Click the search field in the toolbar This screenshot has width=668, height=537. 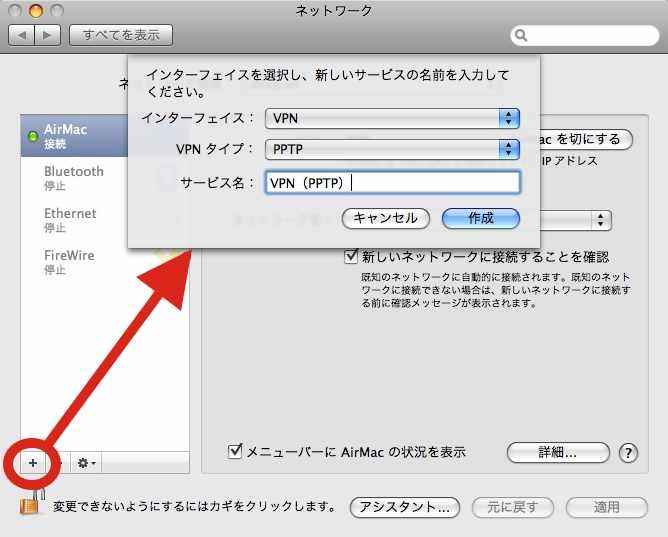click(585, 35)
